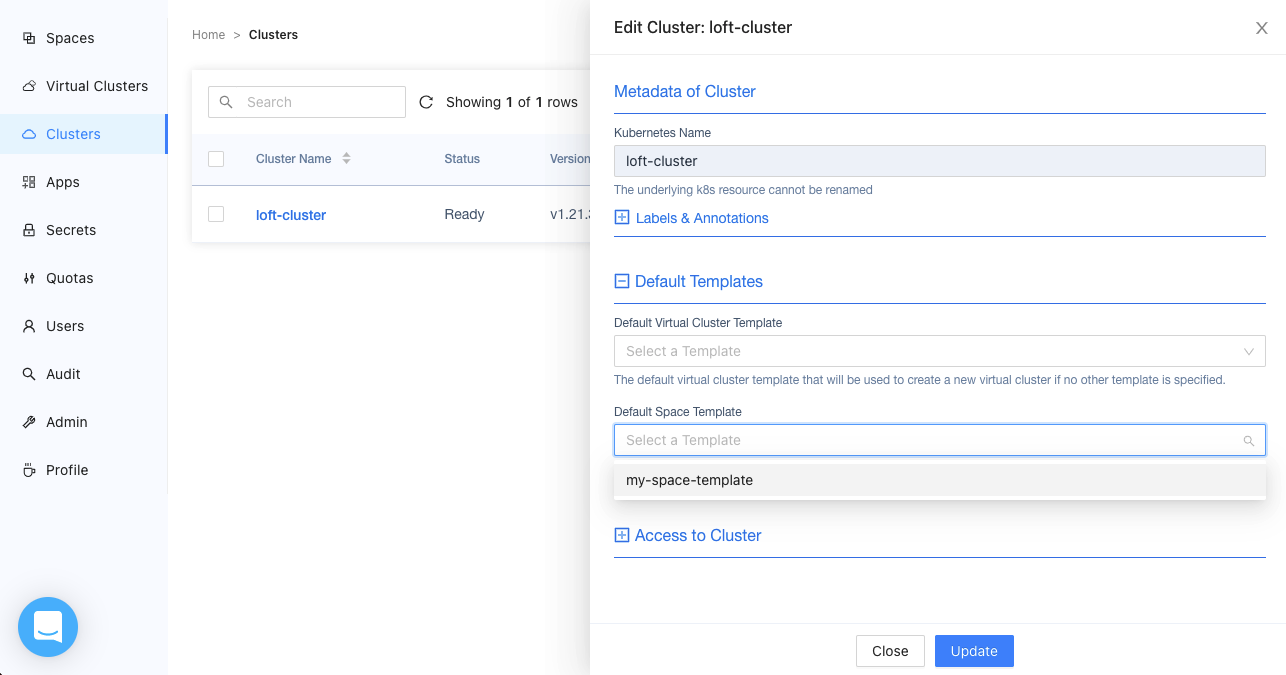Tick the select-all checkbox in the table header
The height and width of the screenshot is (675, 1286).
(216, 159)
